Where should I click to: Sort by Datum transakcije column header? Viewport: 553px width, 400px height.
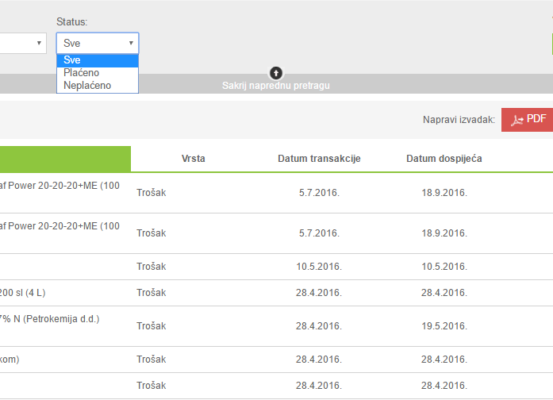(x=319, y=158)
